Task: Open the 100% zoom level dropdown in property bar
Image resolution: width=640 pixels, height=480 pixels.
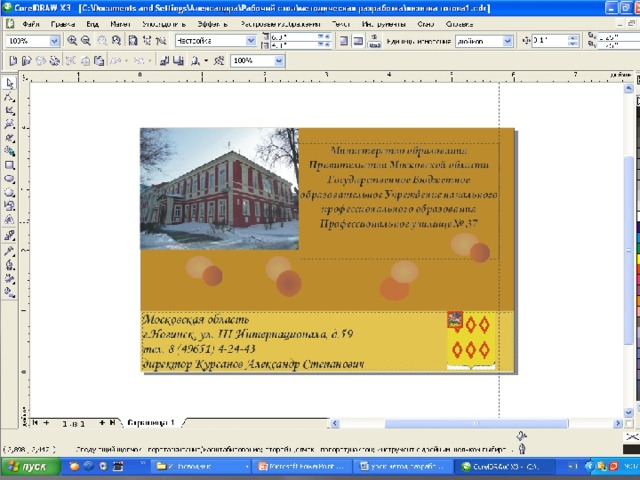Action: 54,41
